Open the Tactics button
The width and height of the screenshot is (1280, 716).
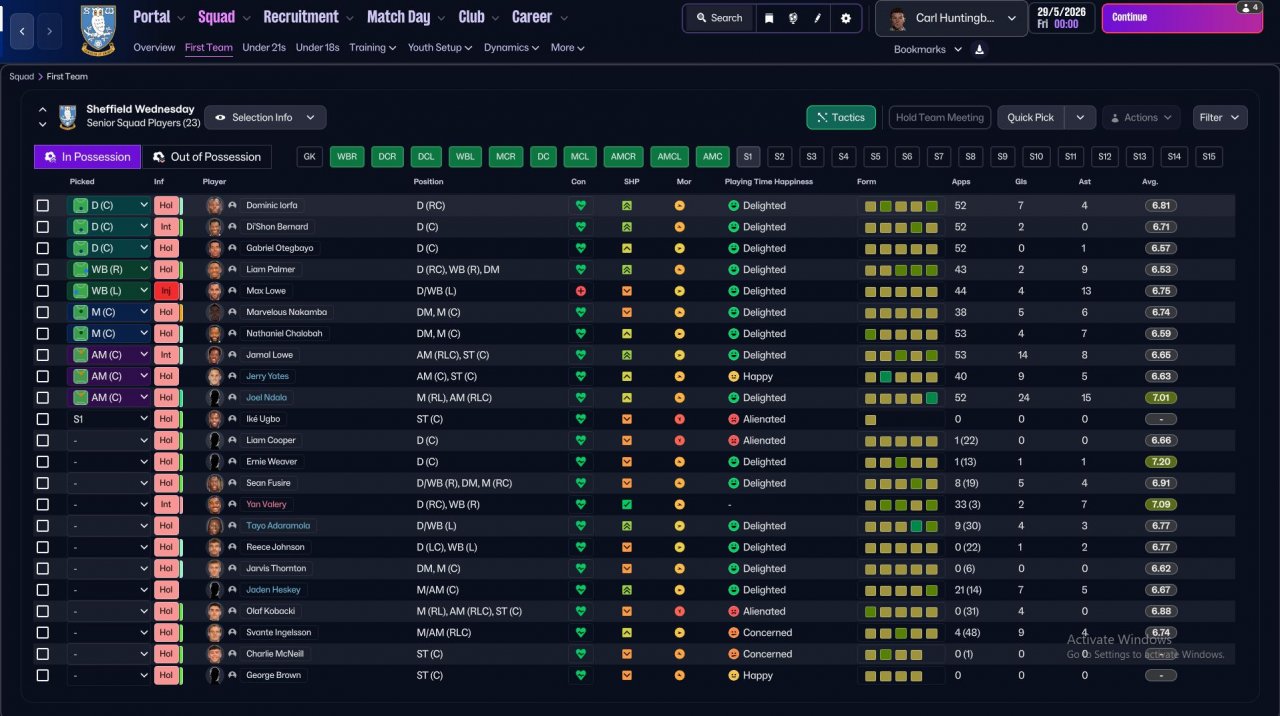(x=841, y=117)
